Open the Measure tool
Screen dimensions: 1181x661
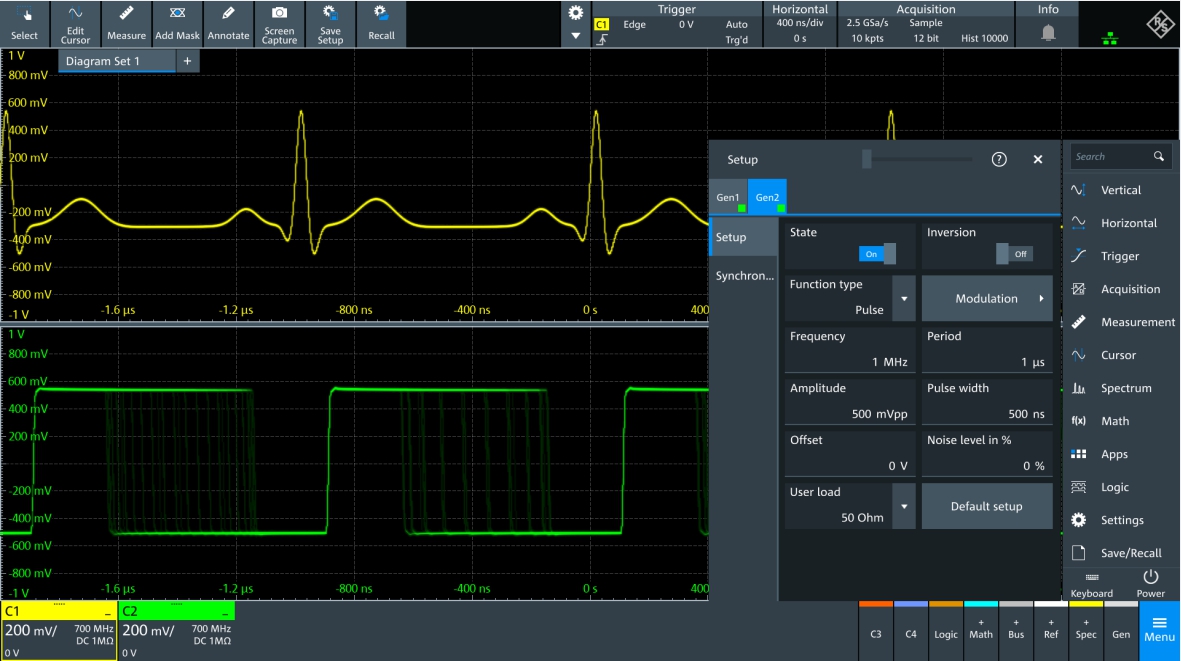coord(127,24)
